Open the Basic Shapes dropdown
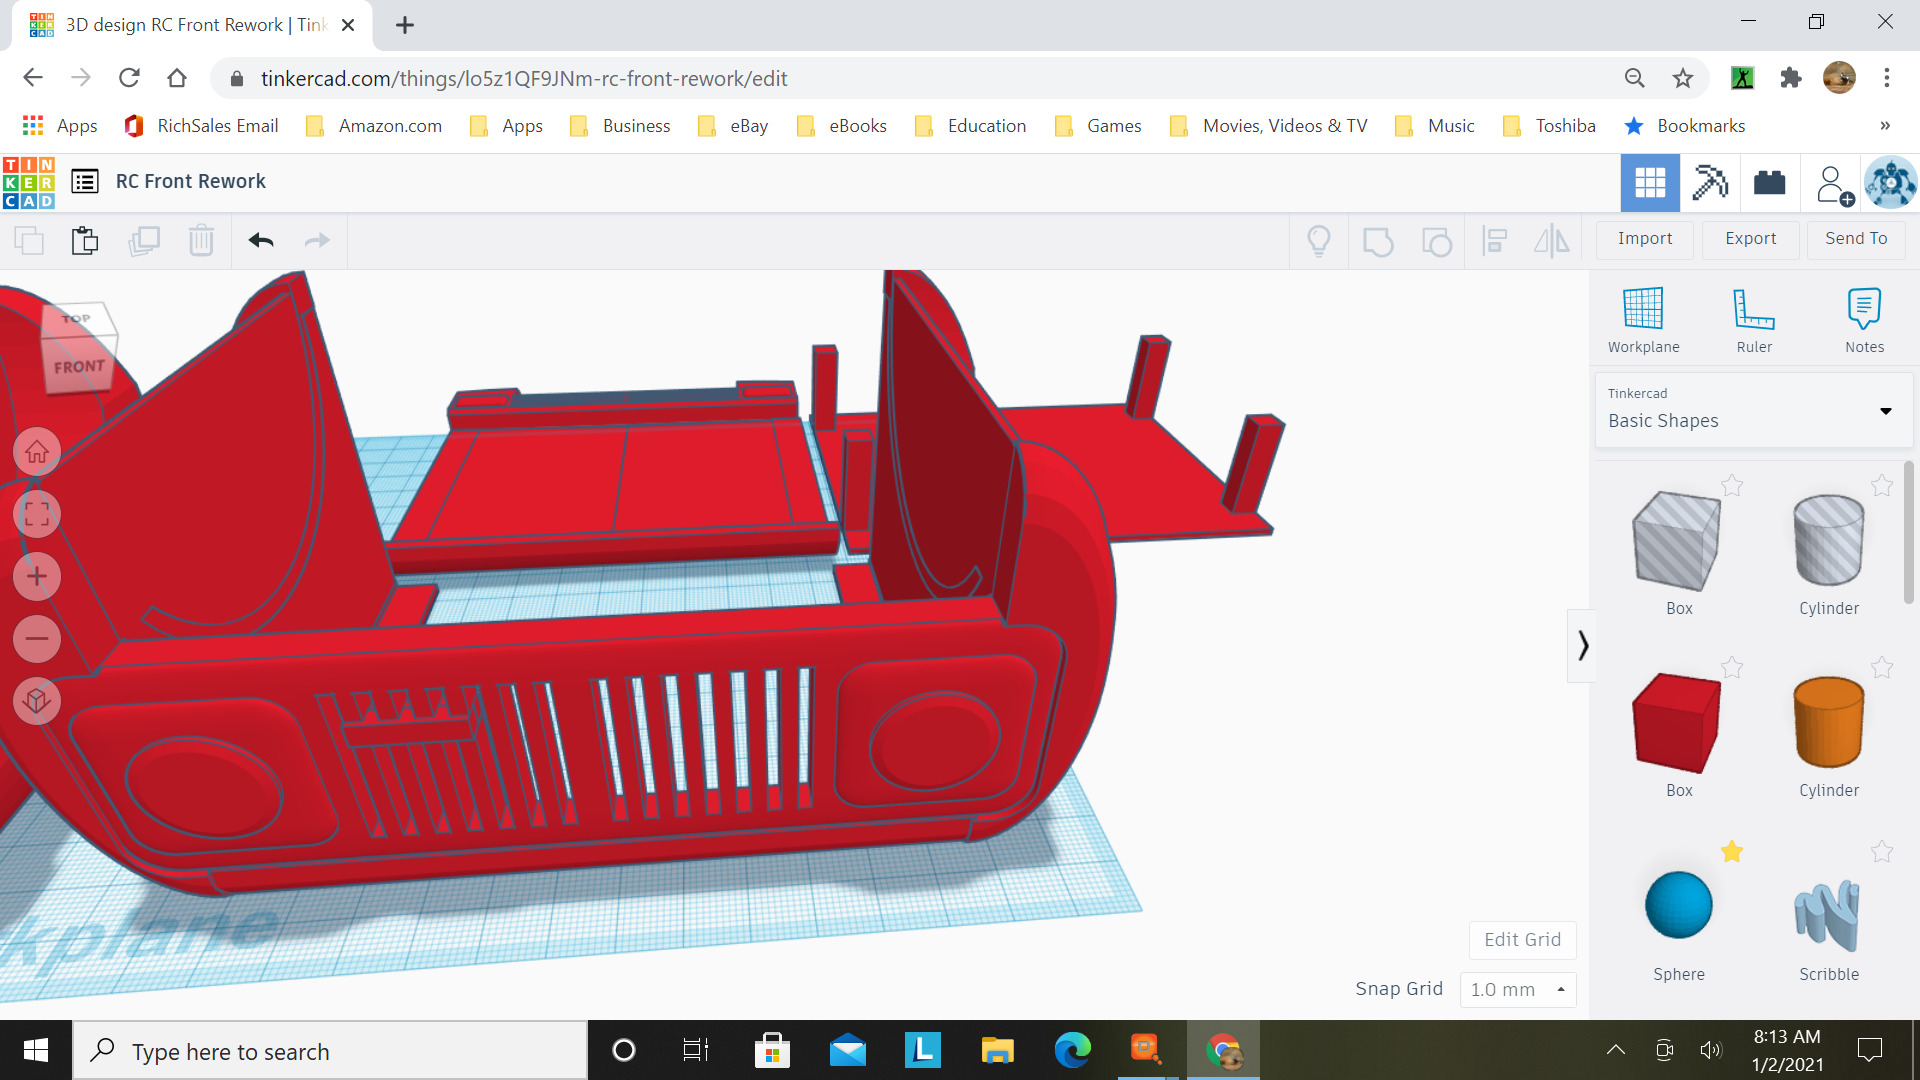Viewport: 1920px width, 1080px height. click(x=1886, y=411)
